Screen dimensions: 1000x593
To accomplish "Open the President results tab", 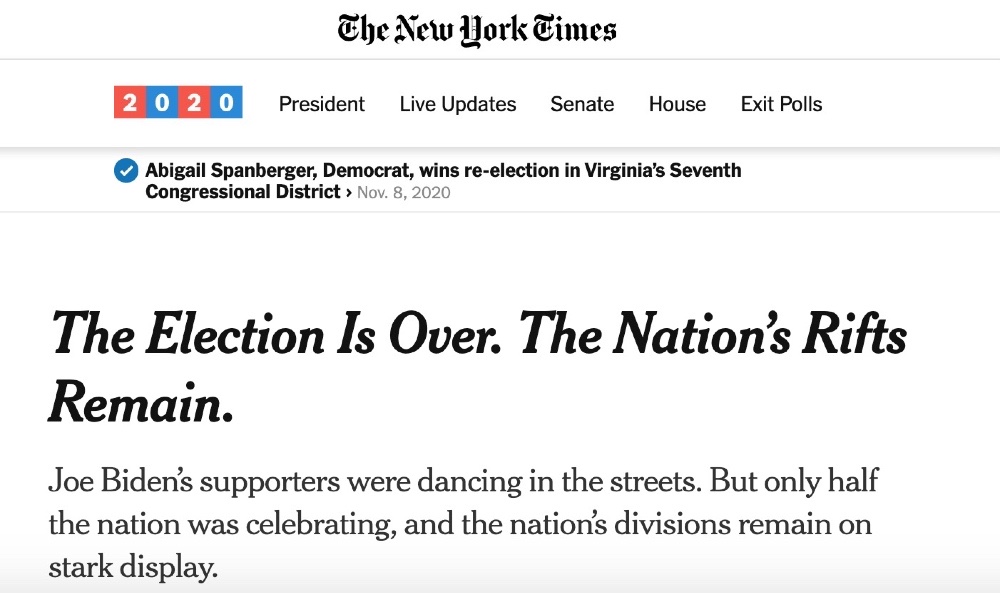I will coord(321,104).
